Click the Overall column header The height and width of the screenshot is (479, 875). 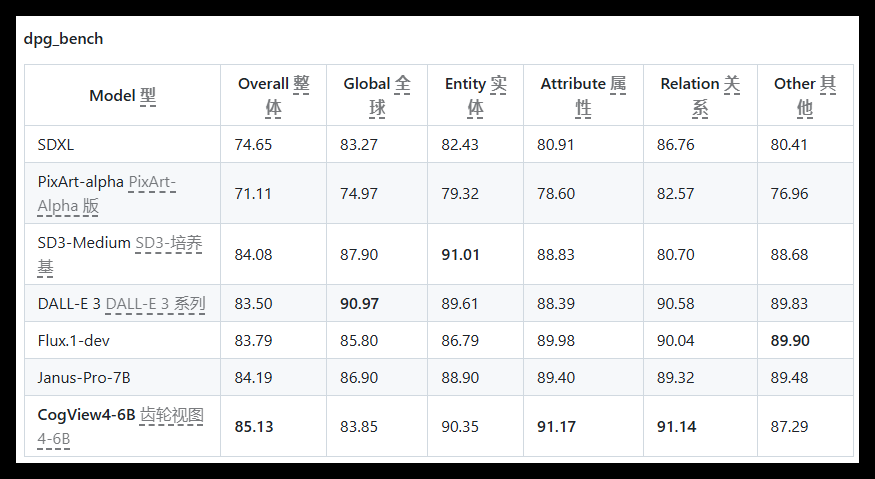point(273,95)
